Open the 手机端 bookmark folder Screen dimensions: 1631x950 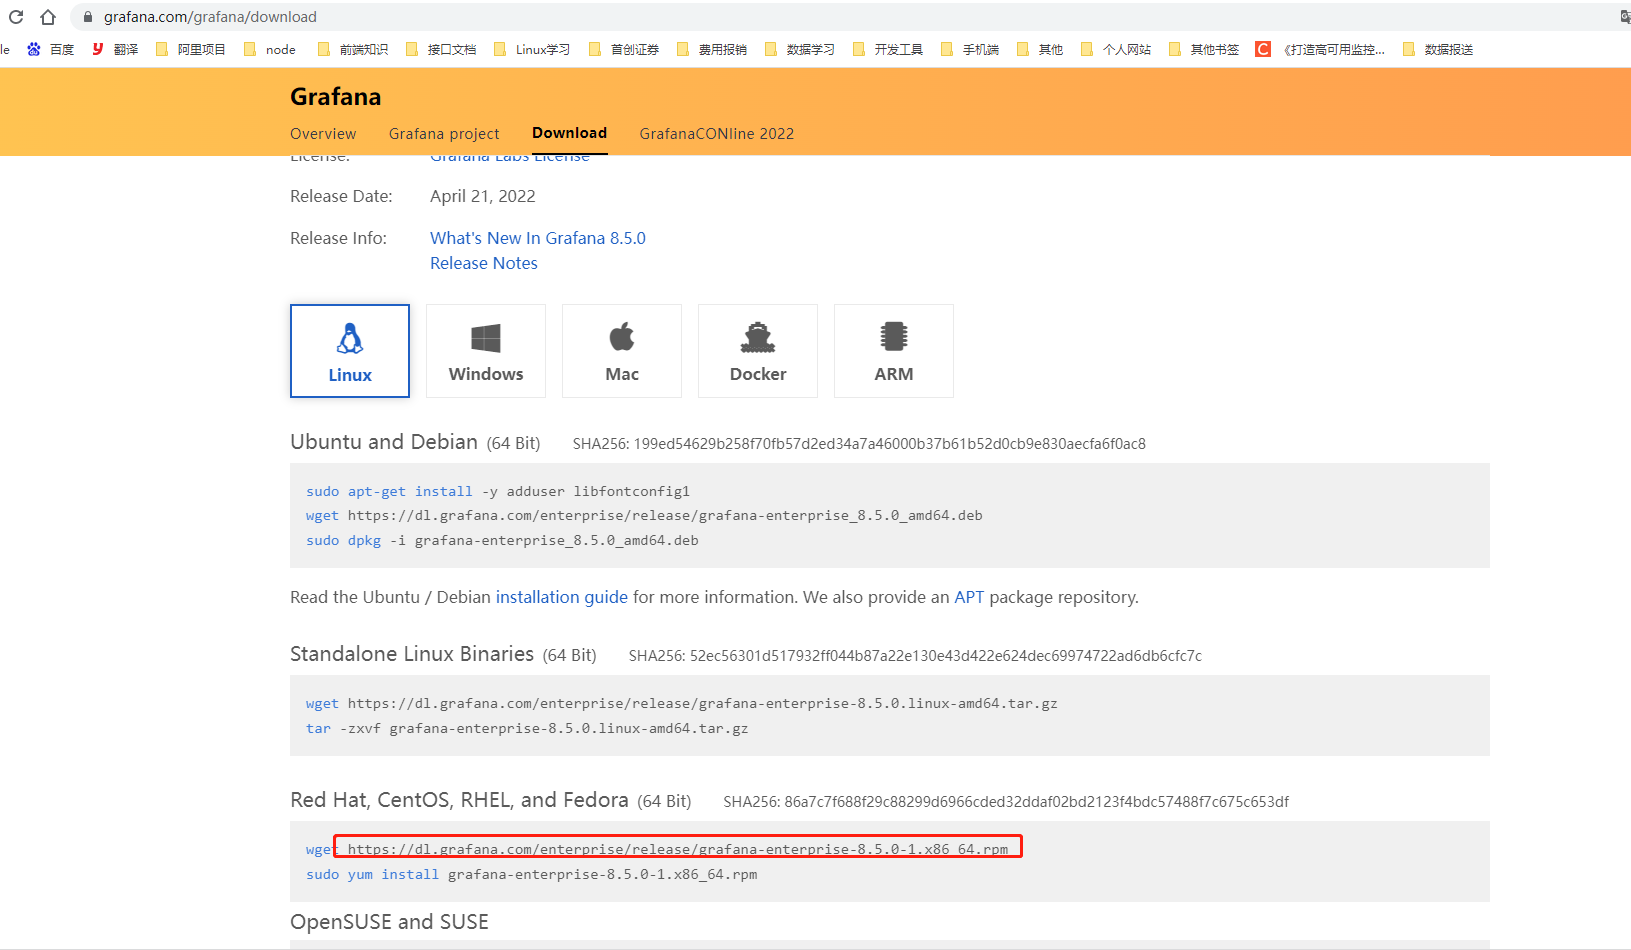pos(970,49)
